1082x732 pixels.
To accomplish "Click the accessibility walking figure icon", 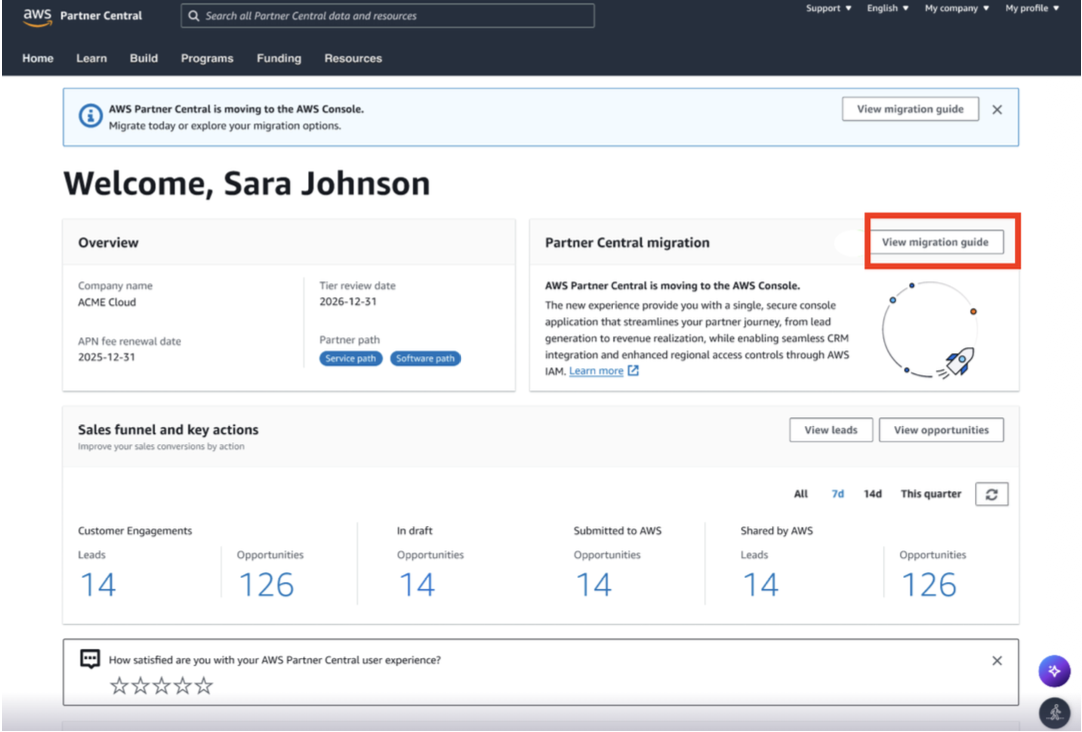I will tap(1054, 713).
